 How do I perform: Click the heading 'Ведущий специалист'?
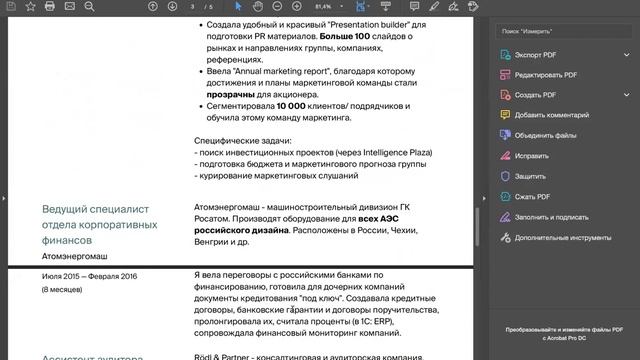pos(96,209)
